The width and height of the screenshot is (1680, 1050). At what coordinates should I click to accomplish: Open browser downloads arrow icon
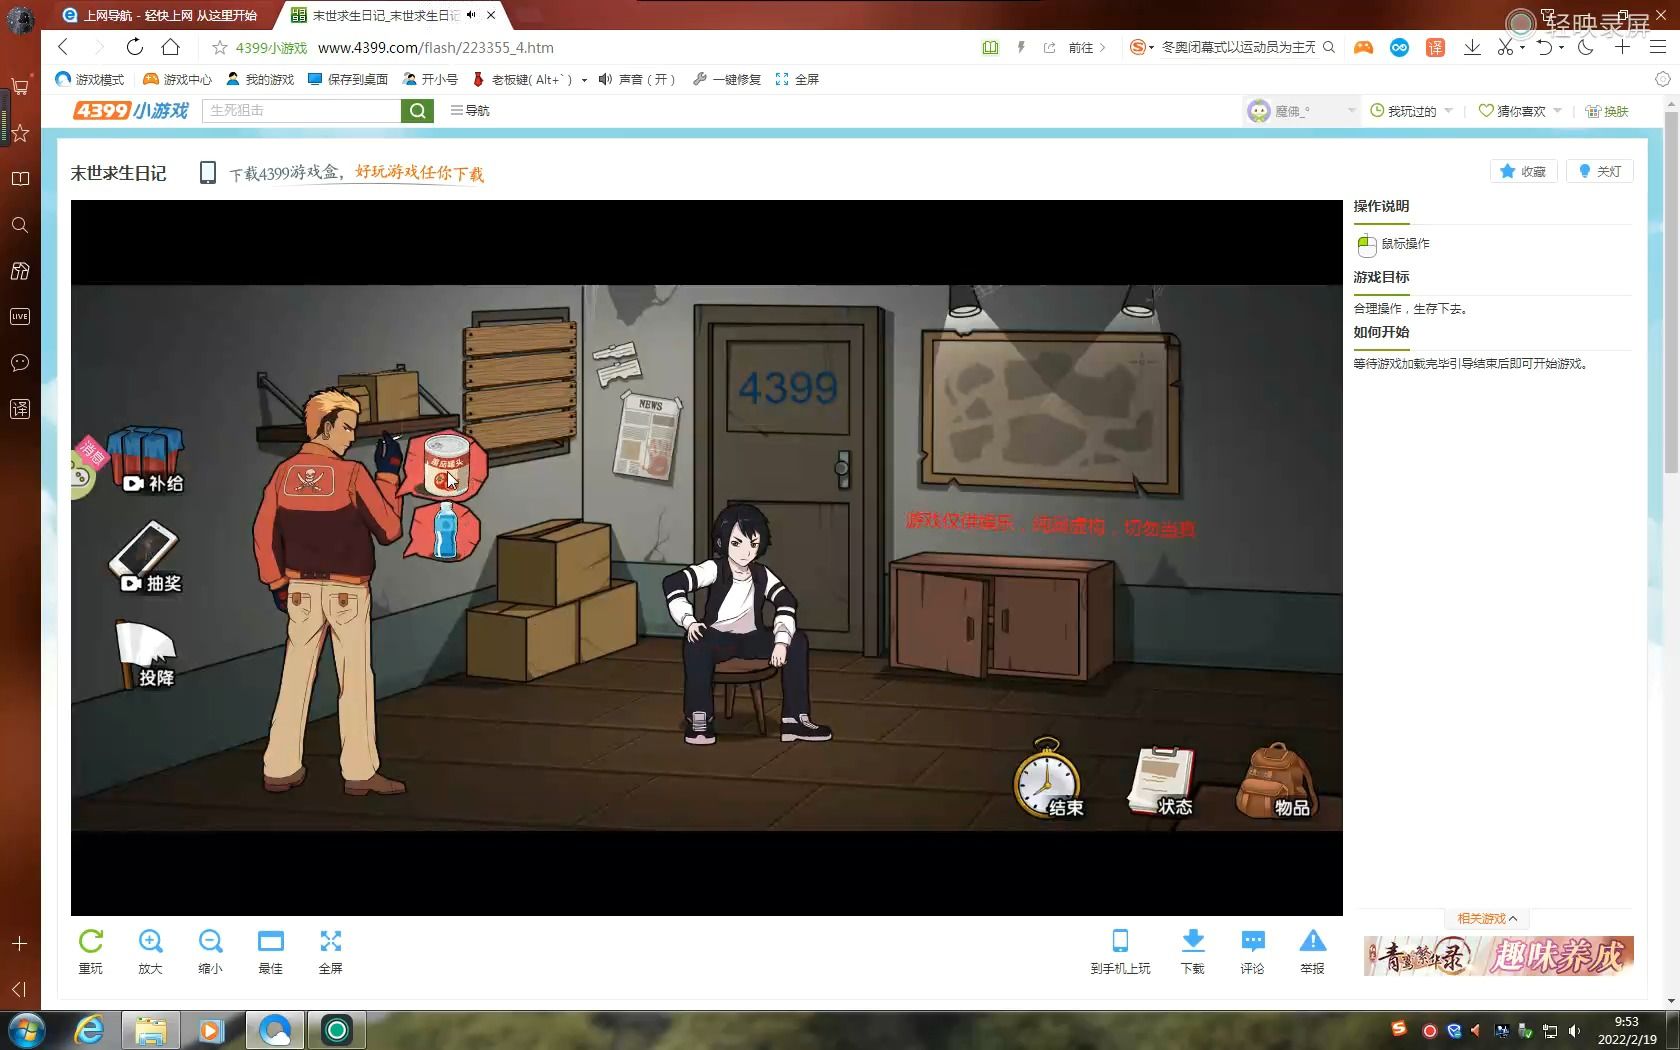[1472, 47]
